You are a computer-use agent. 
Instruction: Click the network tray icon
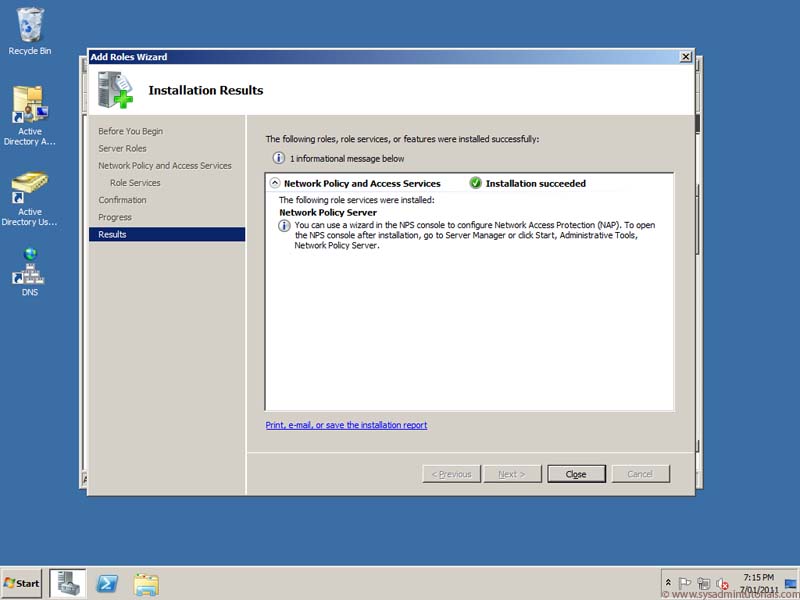point(704,583)
